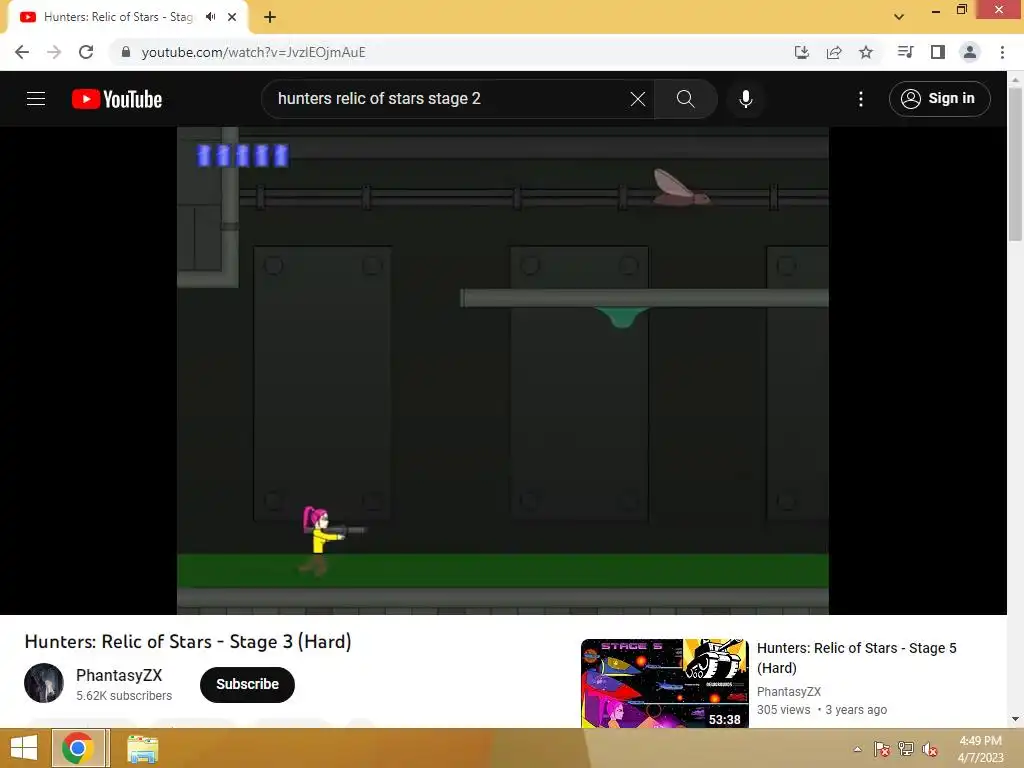Open the PhantasyZX channel name link
The image size is (1024, 768).
[x=119, y=675]
